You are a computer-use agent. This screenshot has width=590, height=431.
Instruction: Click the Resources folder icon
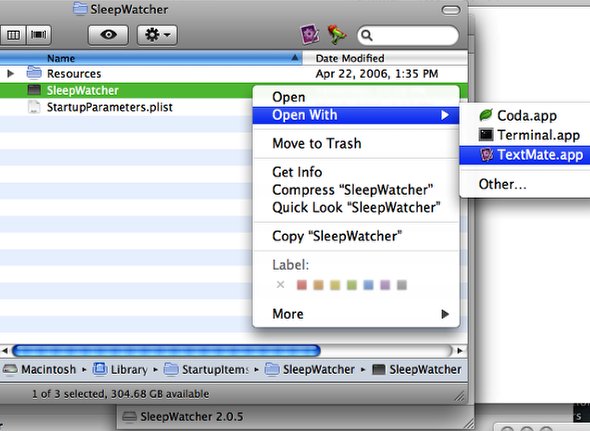click(34, 73)
